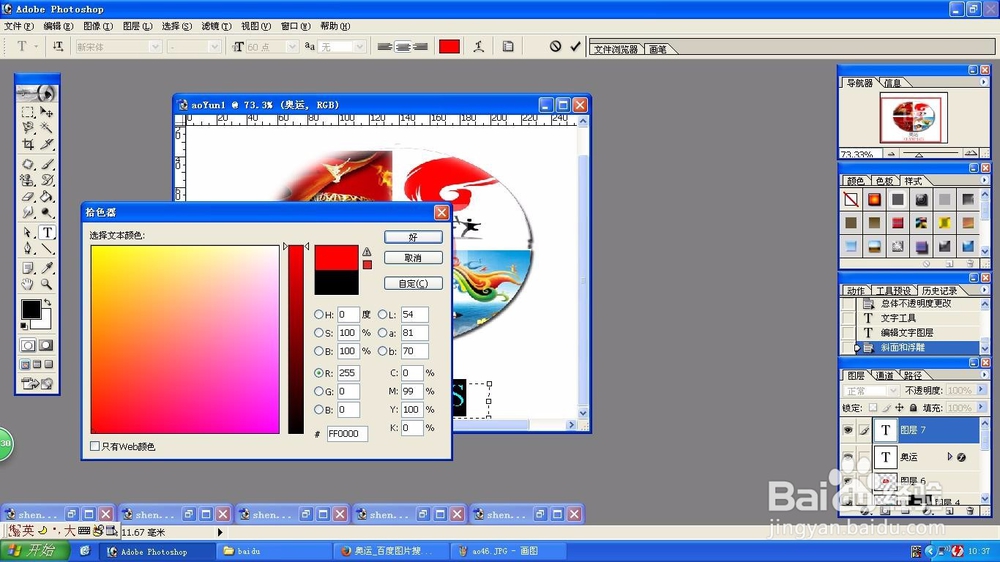This screenshot has height=562, width=1000.
Task: Click the foreground color swatch
Action: (31, 309)
